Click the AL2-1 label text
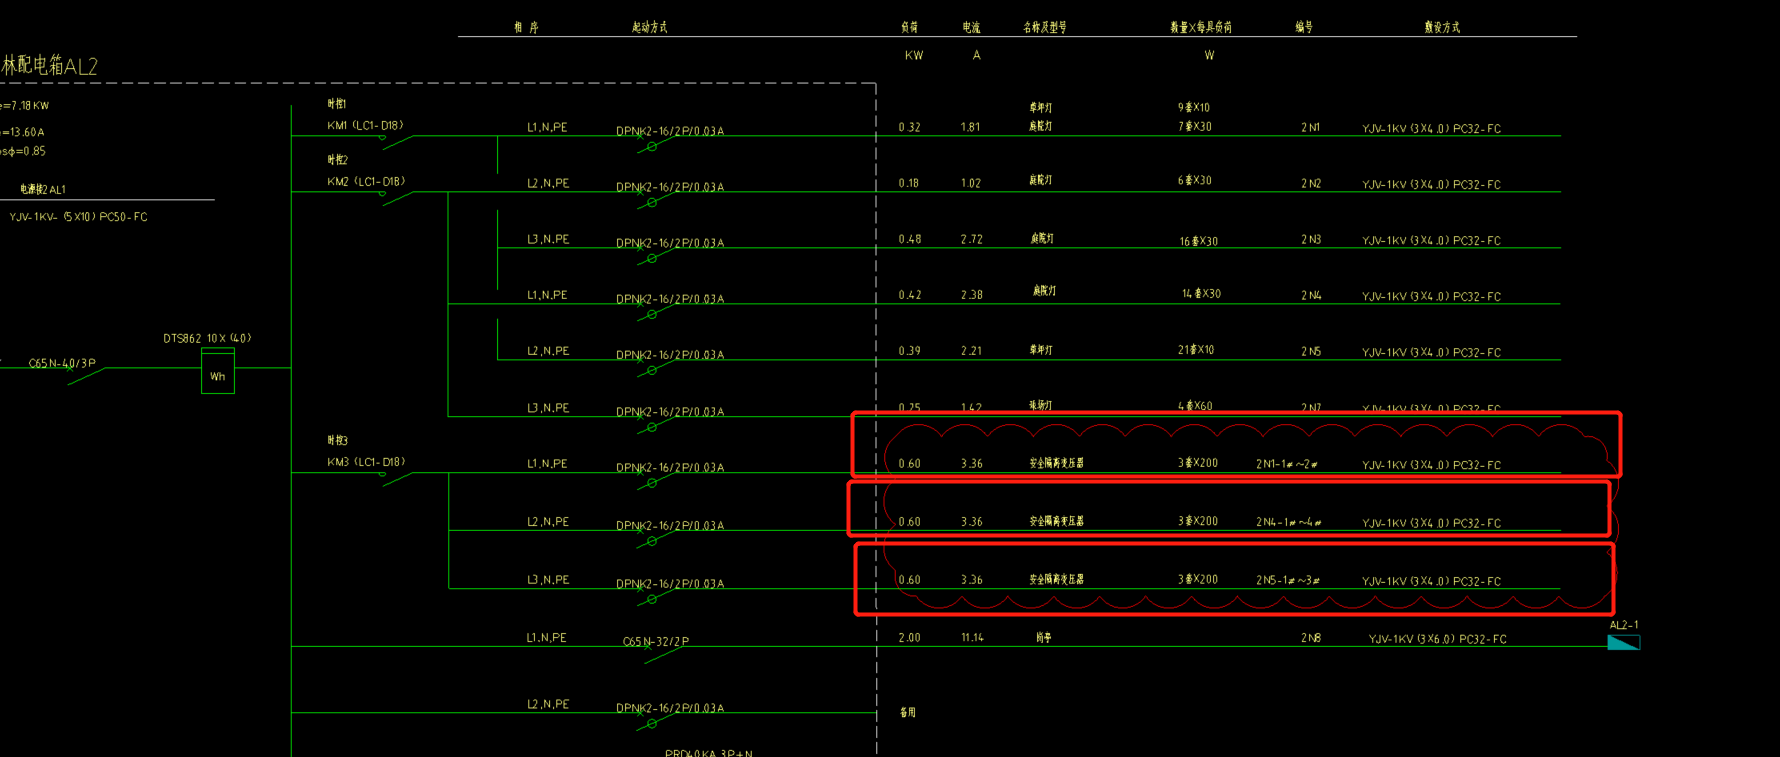This screenshot has height=757, width=1780. click(1624, 624)
